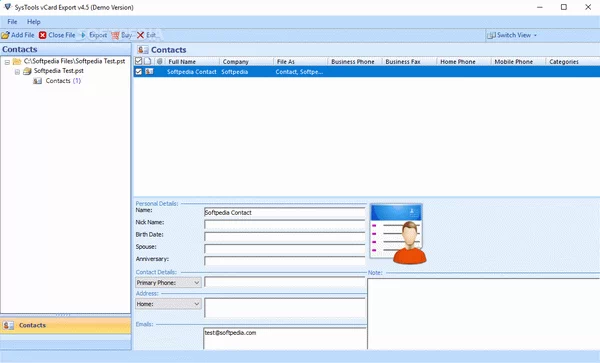600x363 pixels.
Task: Select the Contacts bottom navigation tab
Action: point(65,326)
